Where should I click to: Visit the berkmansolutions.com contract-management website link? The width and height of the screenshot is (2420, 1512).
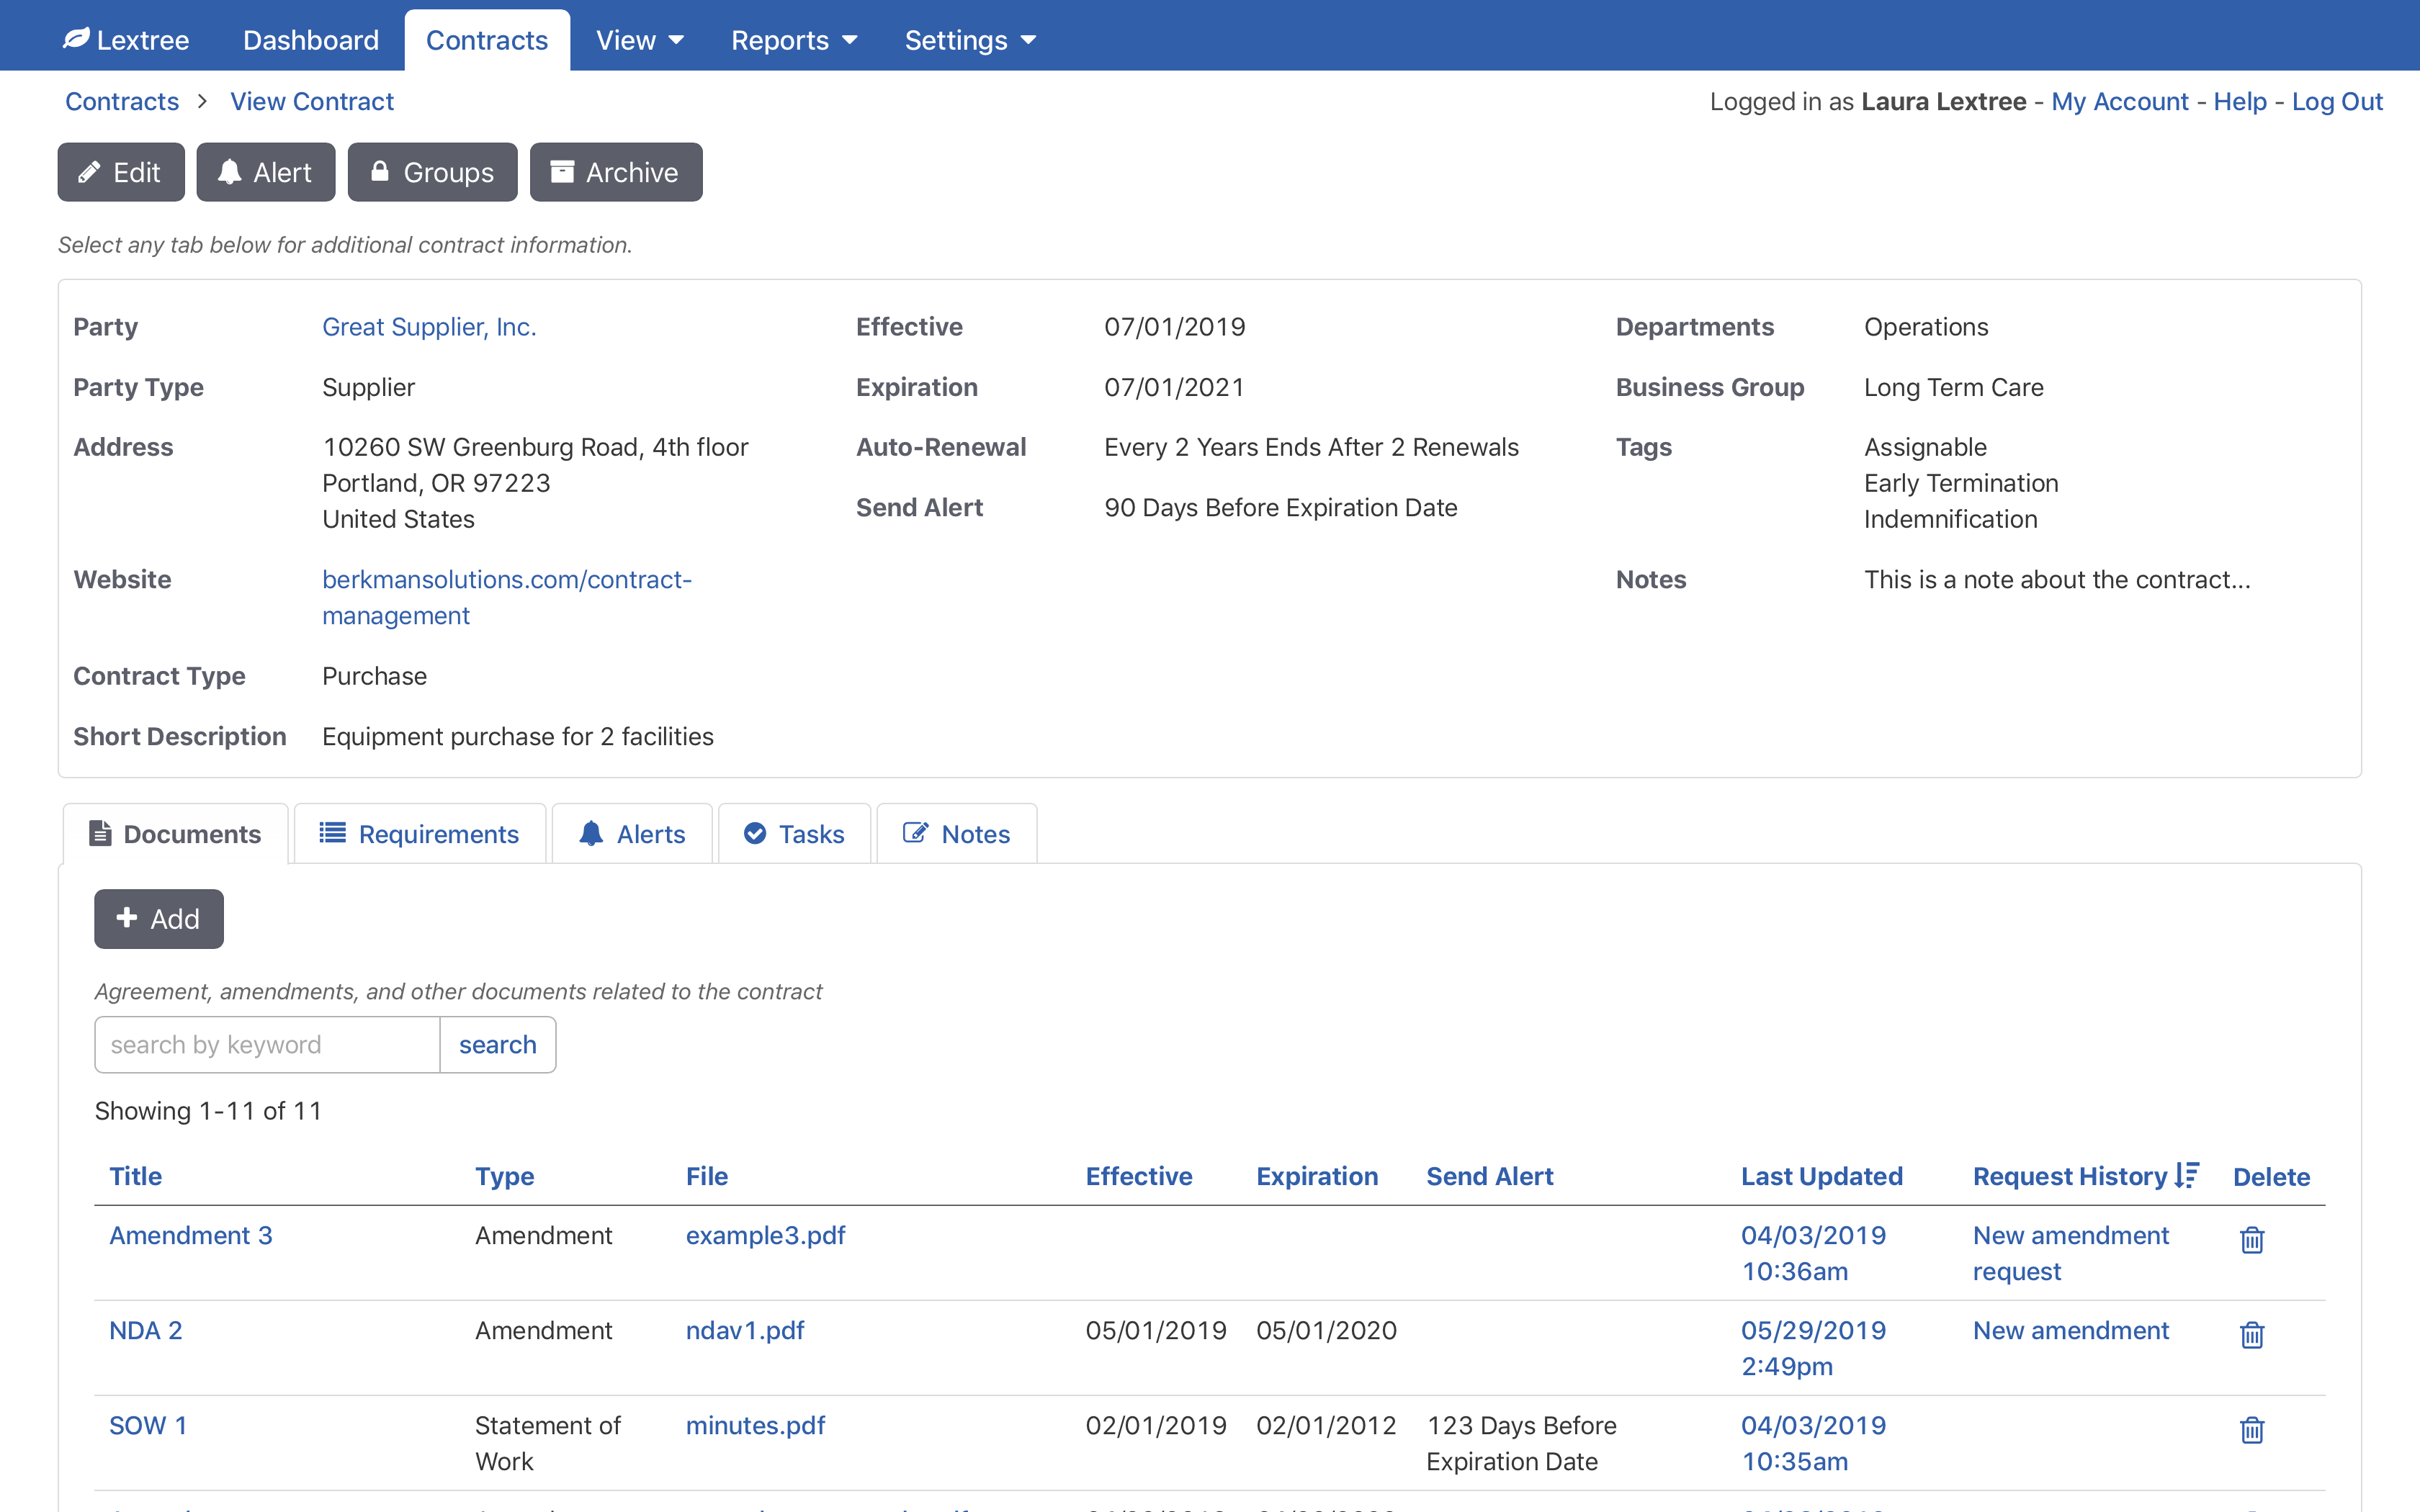[x=507, y=597]
